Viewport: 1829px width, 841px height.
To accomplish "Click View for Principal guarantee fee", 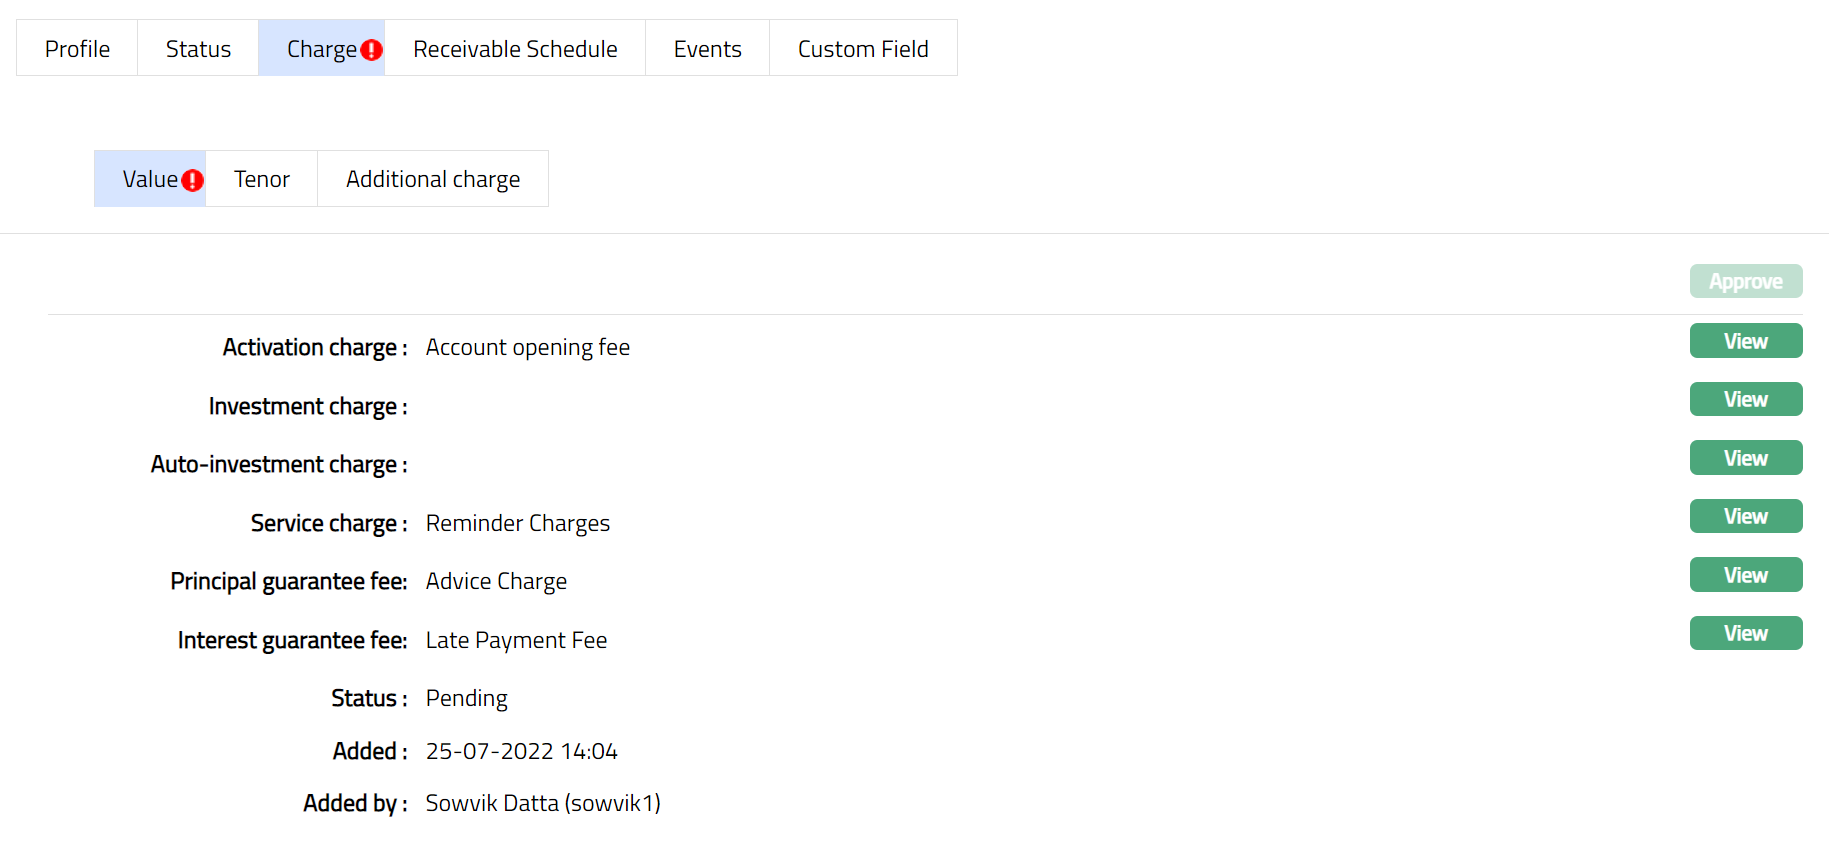I will [1745, 575].
